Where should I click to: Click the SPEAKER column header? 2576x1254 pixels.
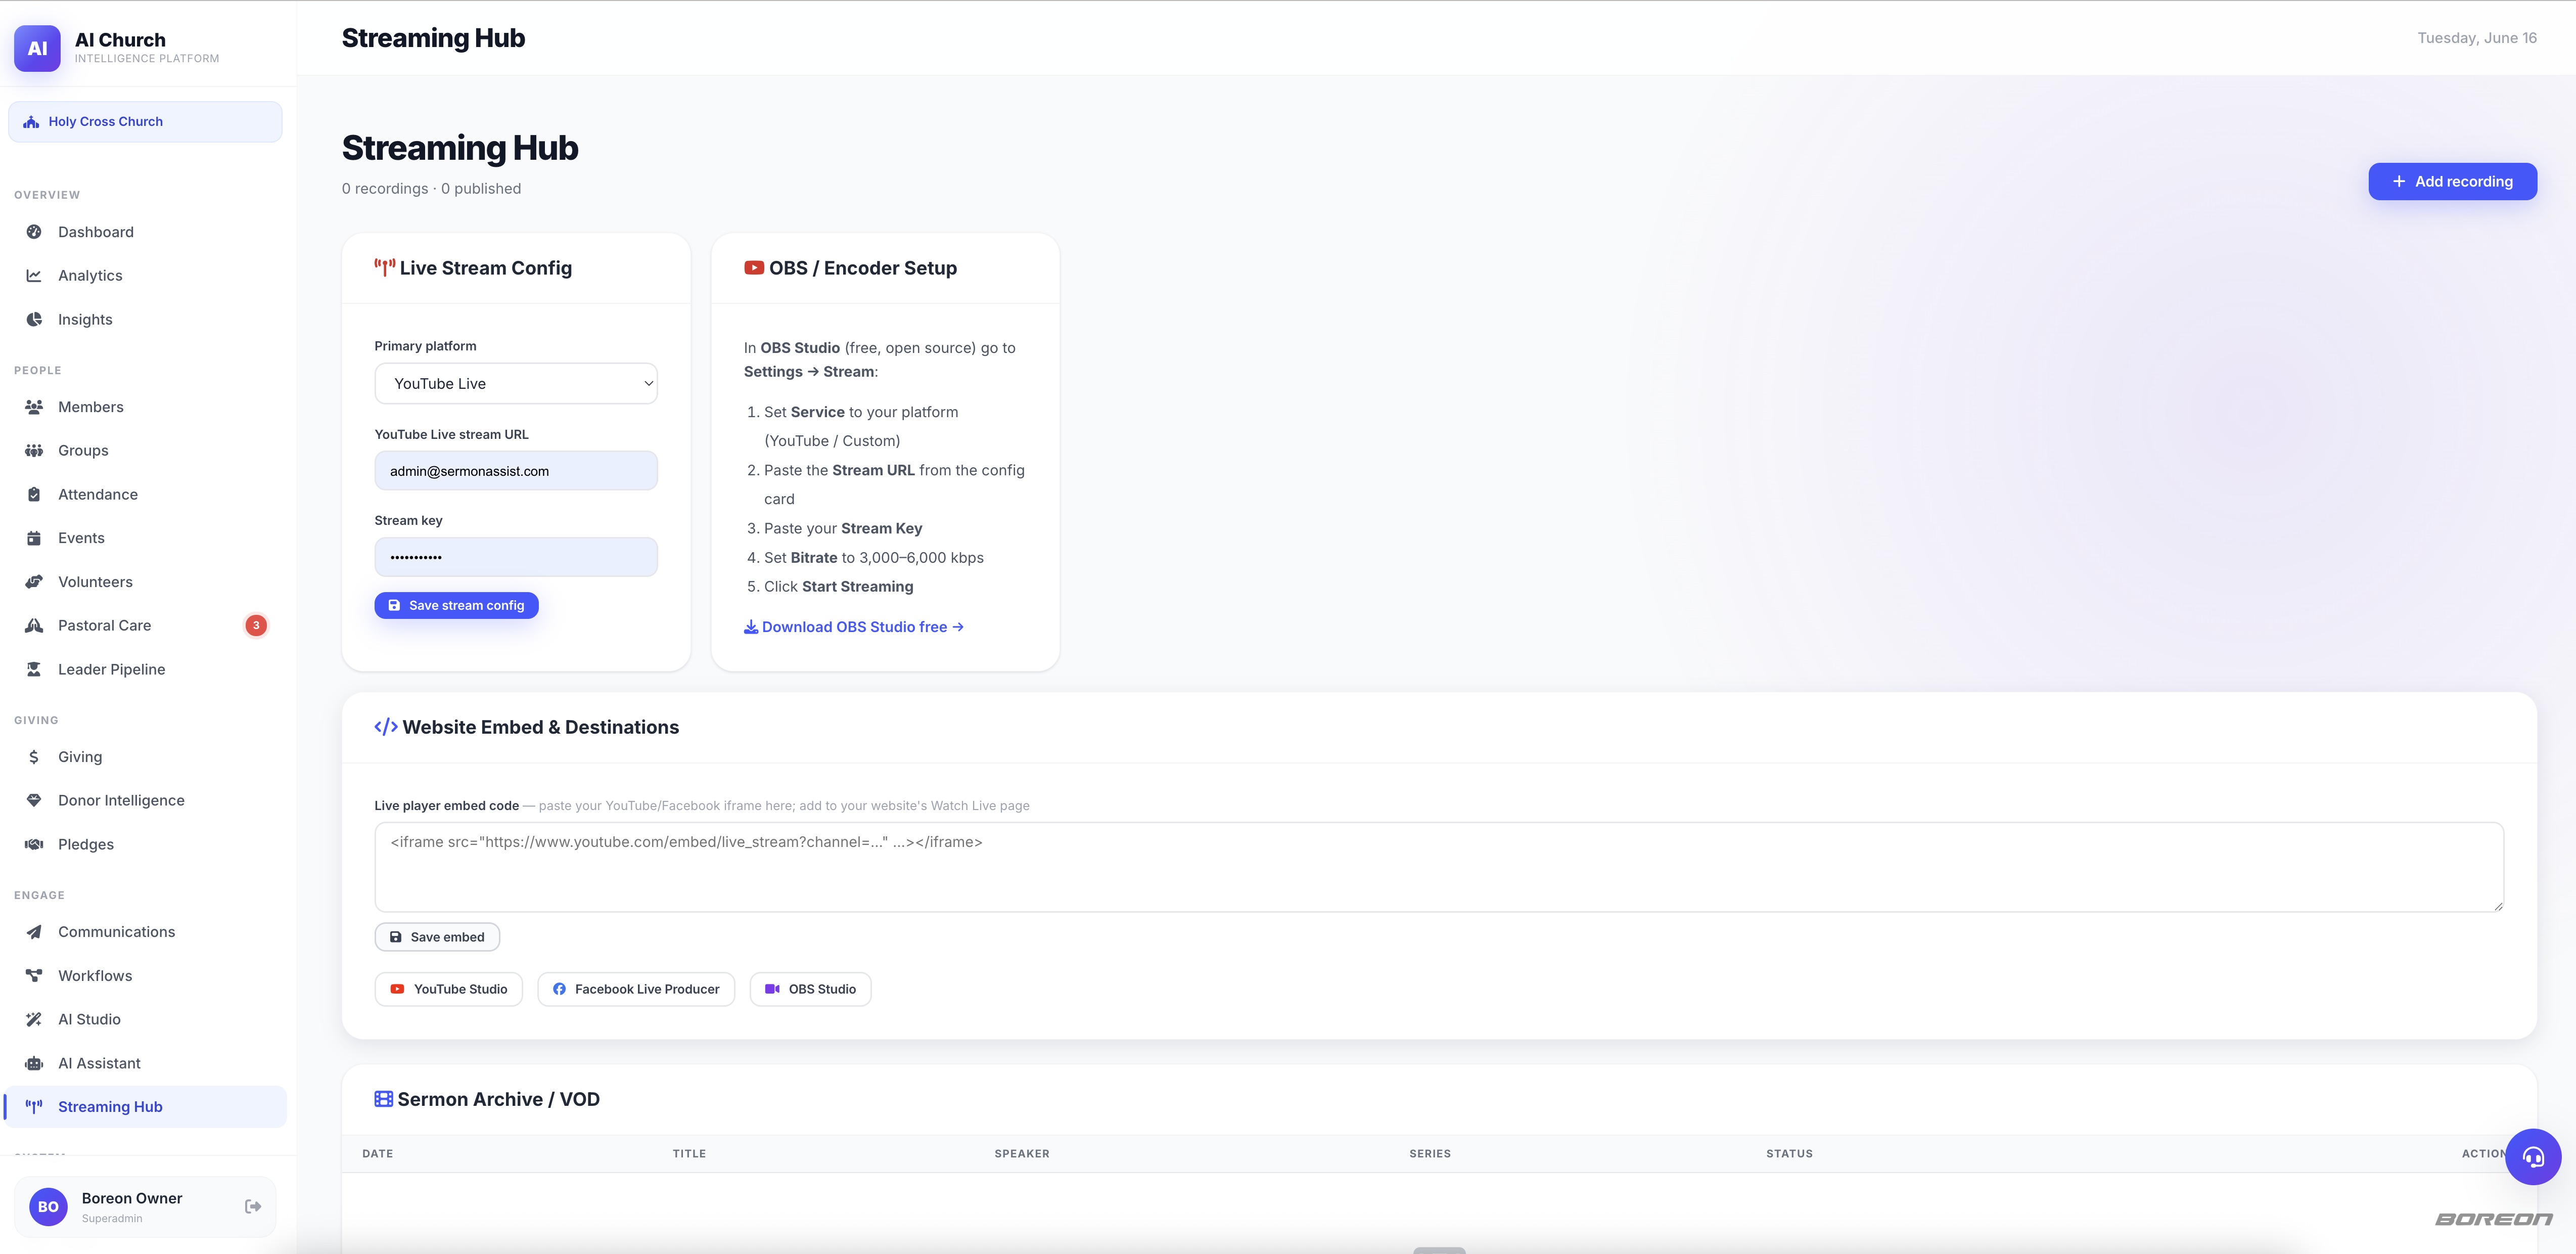[1022, 1154]
